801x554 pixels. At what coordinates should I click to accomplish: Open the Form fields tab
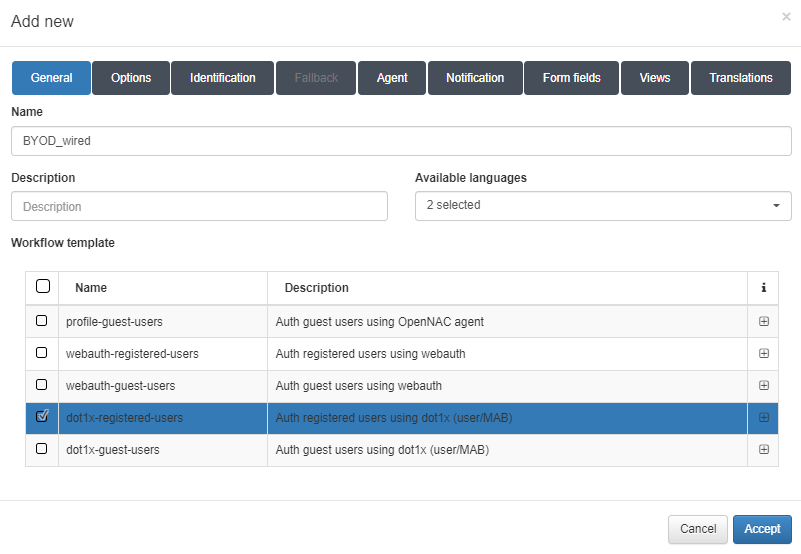pos(571,78)
